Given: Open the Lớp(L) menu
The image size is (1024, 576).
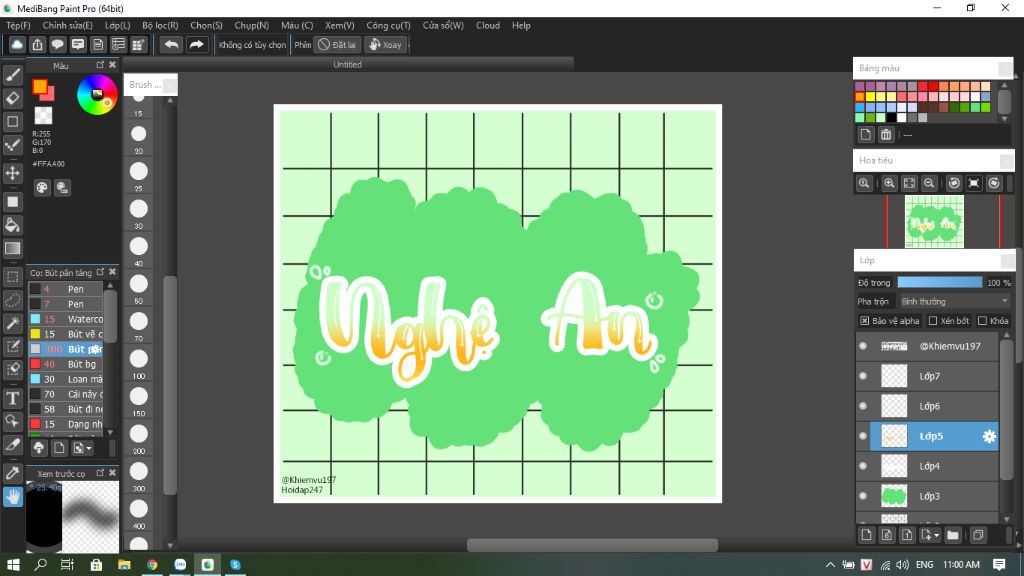Looking at the screenshot, I should (x=118, y=25).
